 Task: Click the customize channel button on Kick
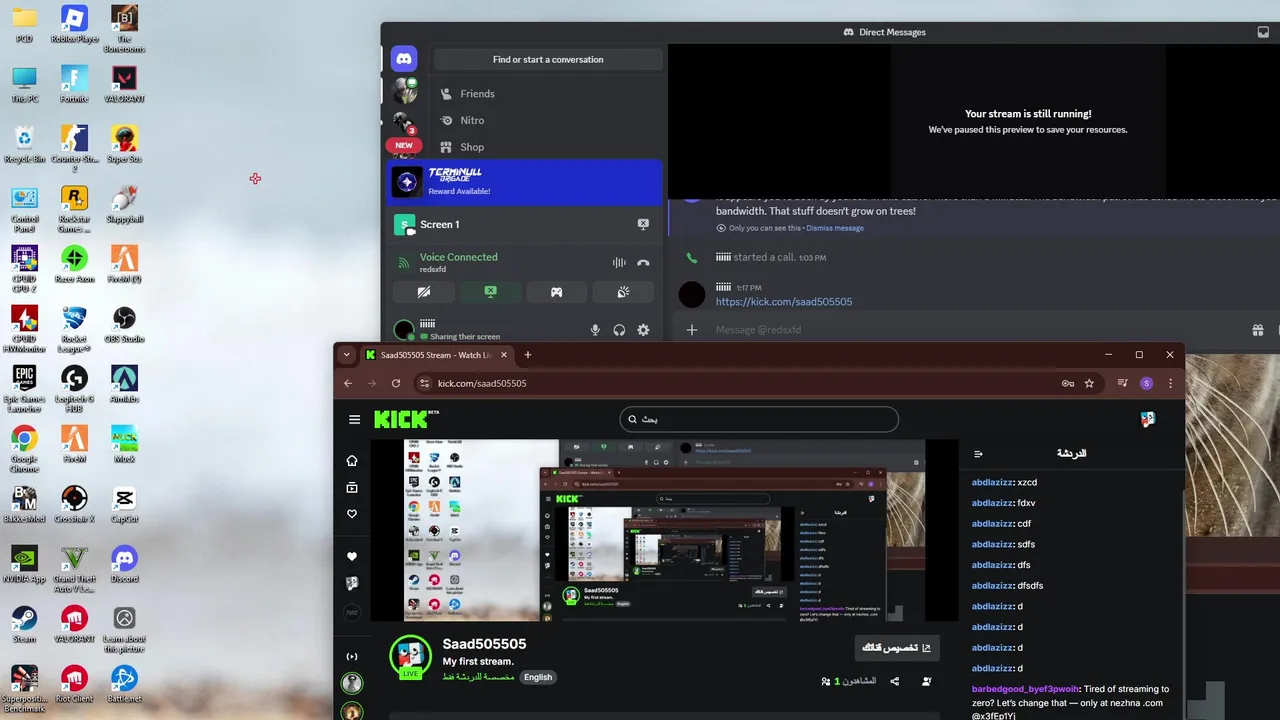pyautogui.click(x=897, y=648)
